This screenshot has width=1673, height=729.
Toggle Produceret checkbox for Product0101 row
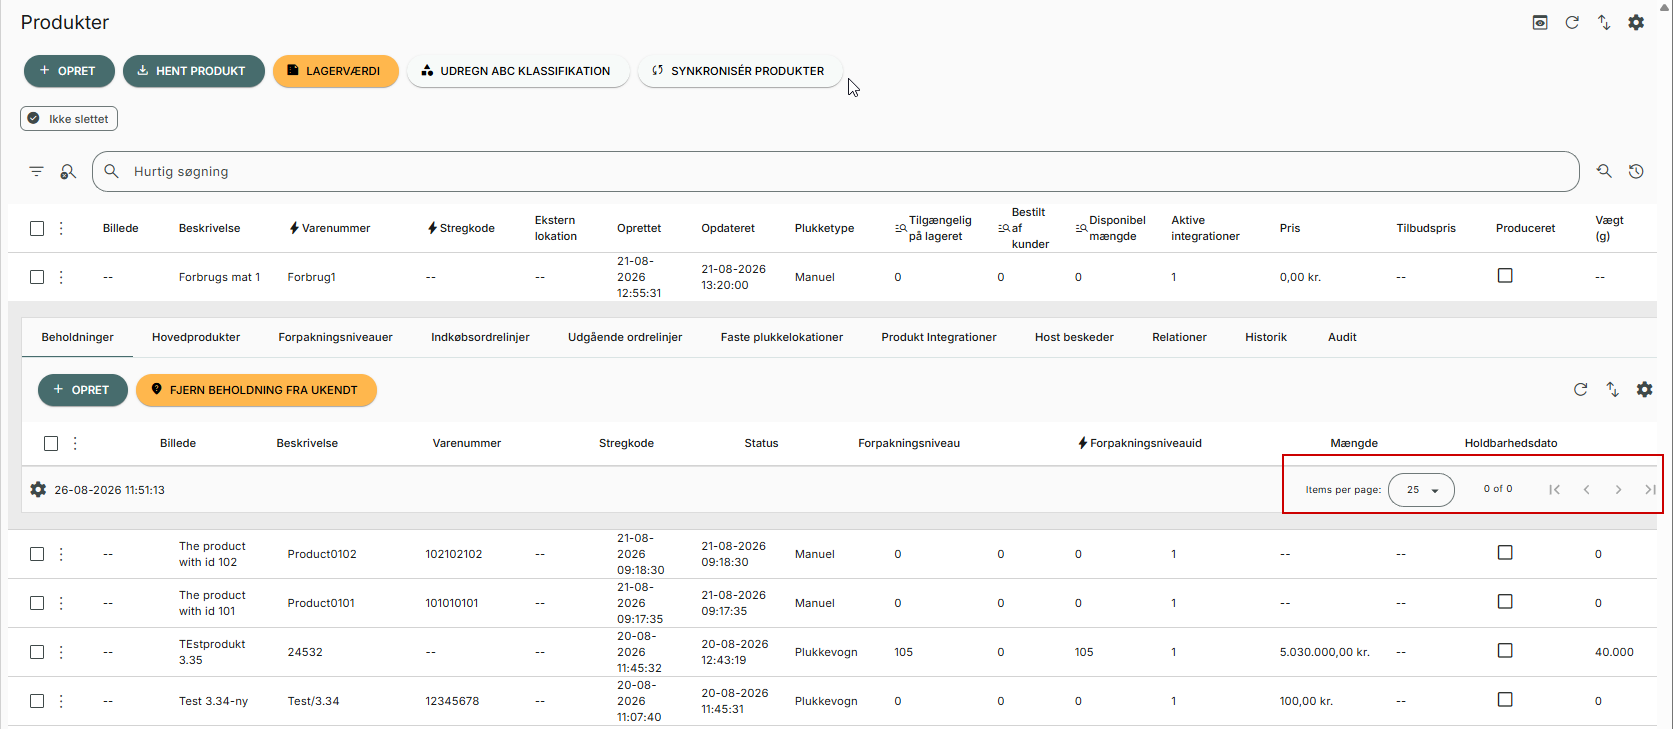coord(1505,601)
